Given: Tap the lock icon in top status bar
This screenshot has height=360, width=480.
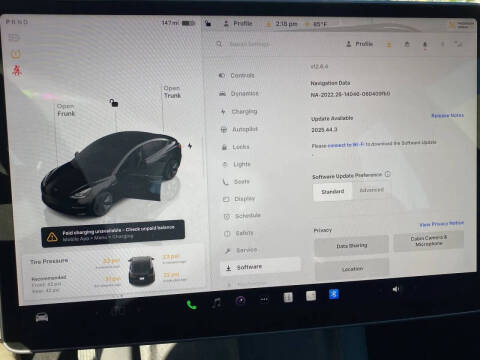Looking at the screenshot, I should tap(208, 23).
